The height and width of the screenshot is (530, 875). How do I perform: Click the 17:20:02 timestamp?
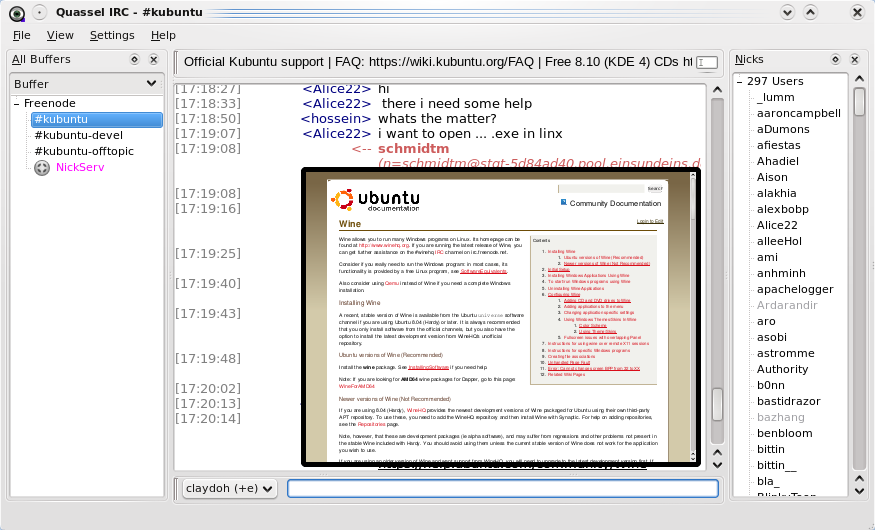208,389
